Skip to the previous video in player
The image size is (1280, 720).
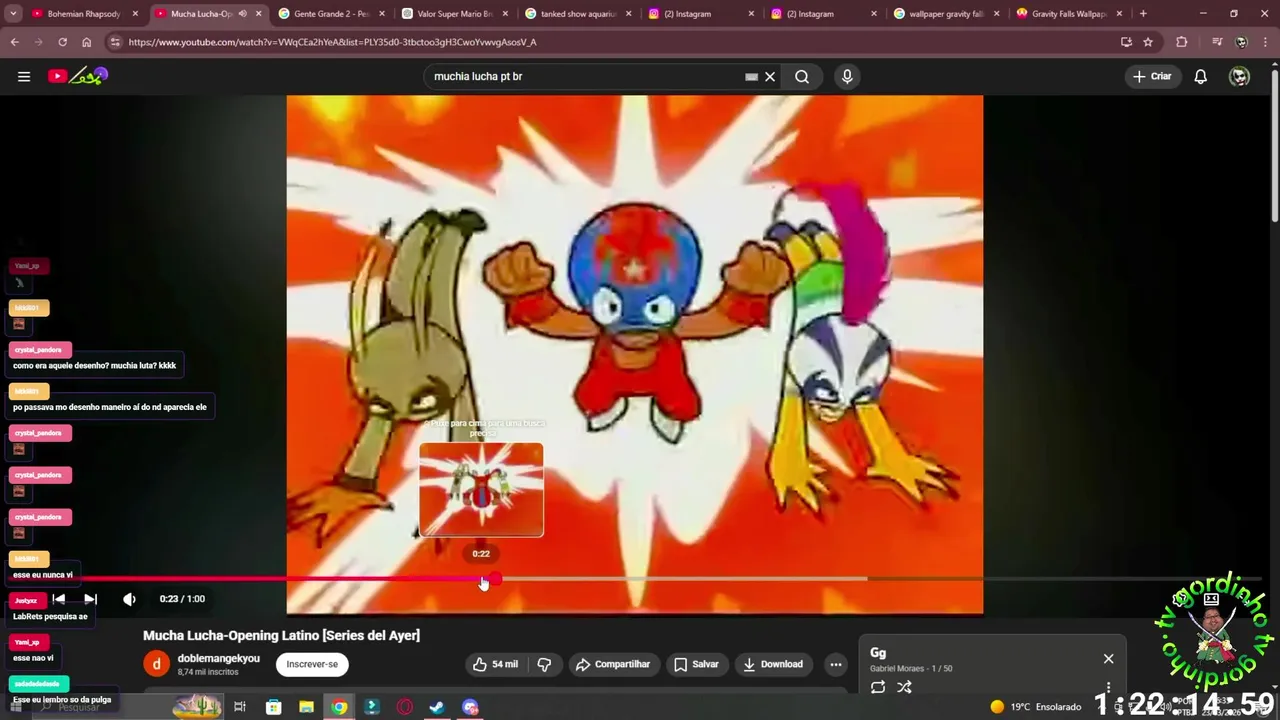[59, 599]
